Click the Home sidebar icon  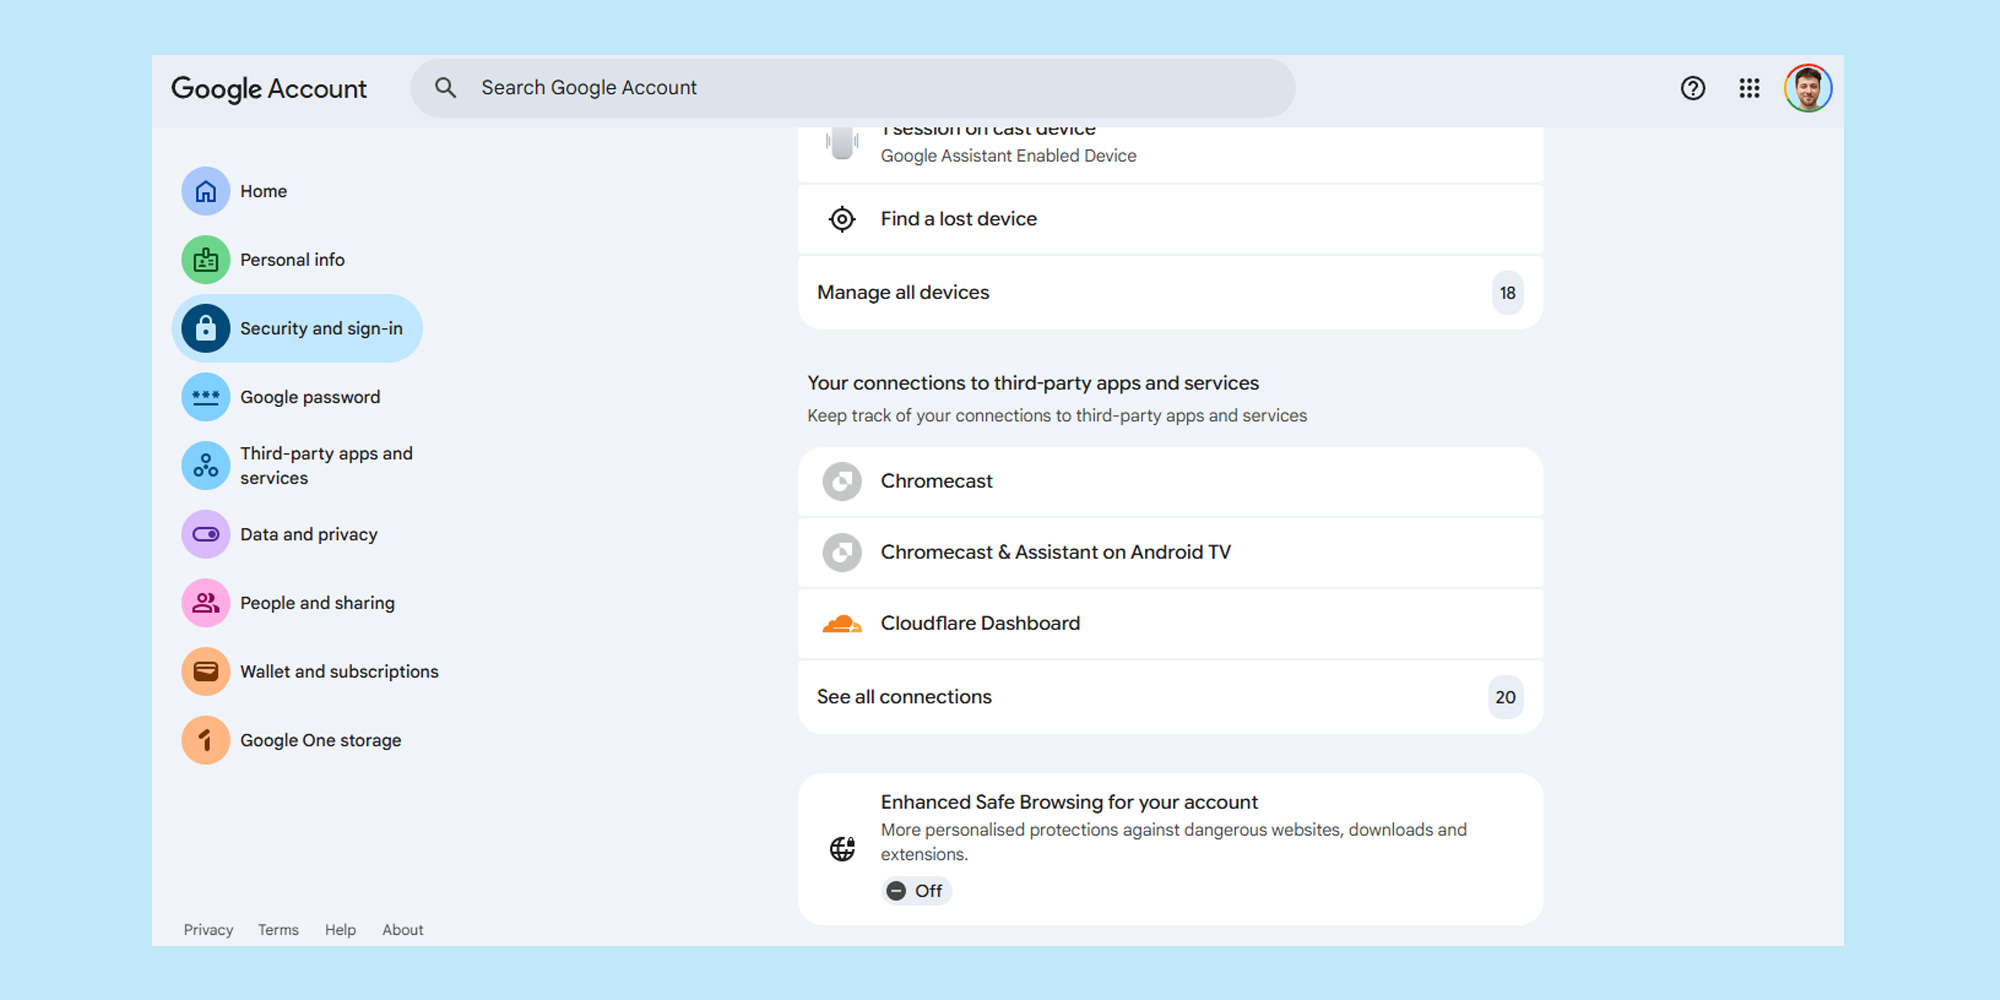pos(206,191)
